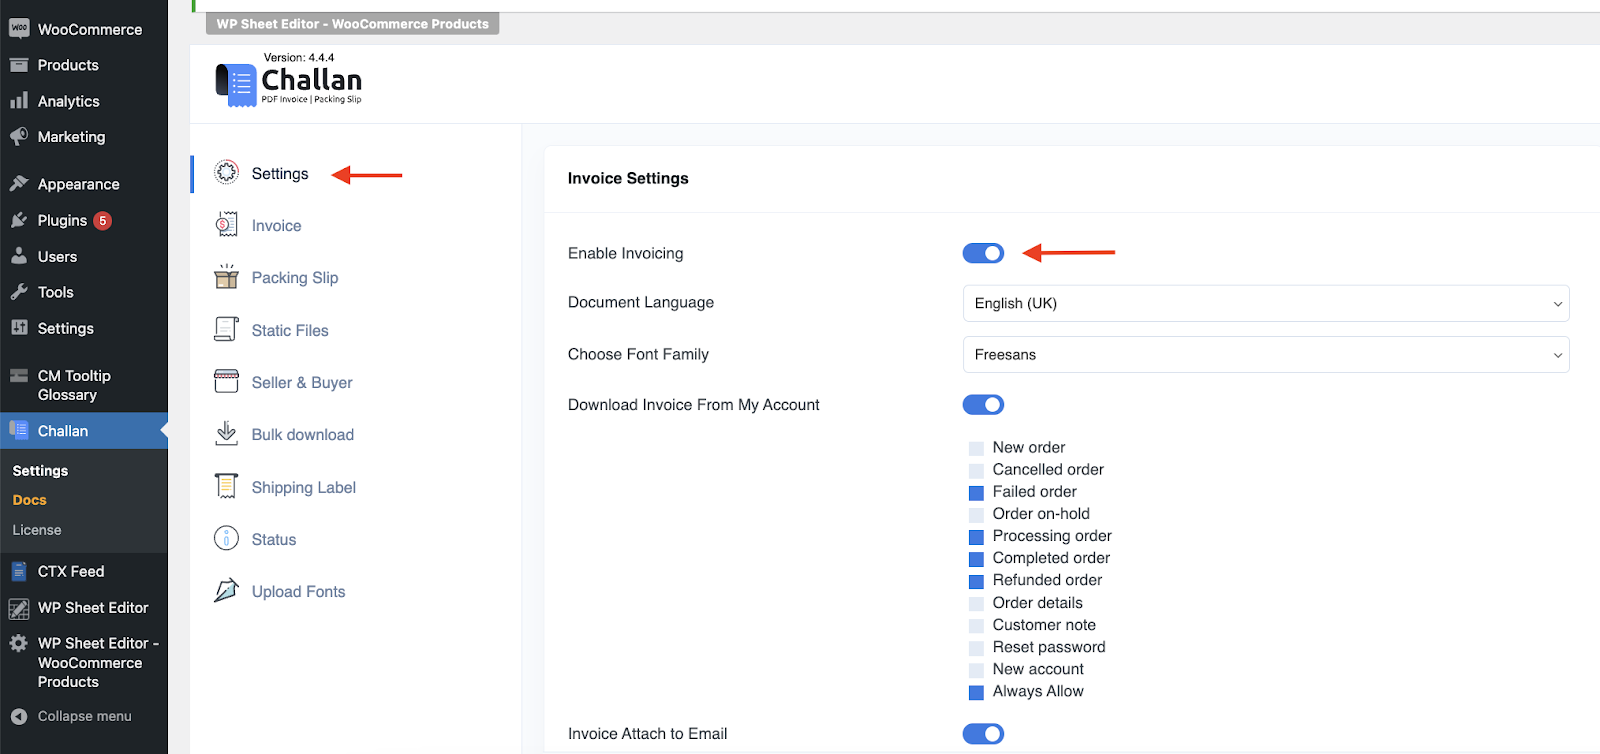The height and width of the screenshot is (754, 1600).
Task: Click the Invoice receipt icon
Action: [x=227, y=225]
